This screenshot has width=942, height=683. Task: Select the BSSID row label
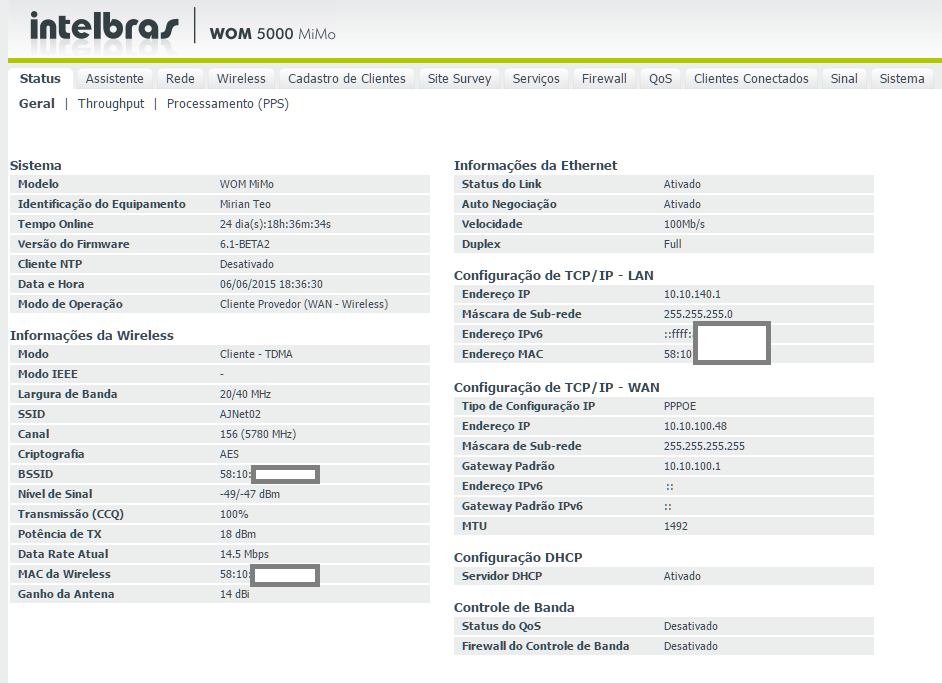(35, 475)
